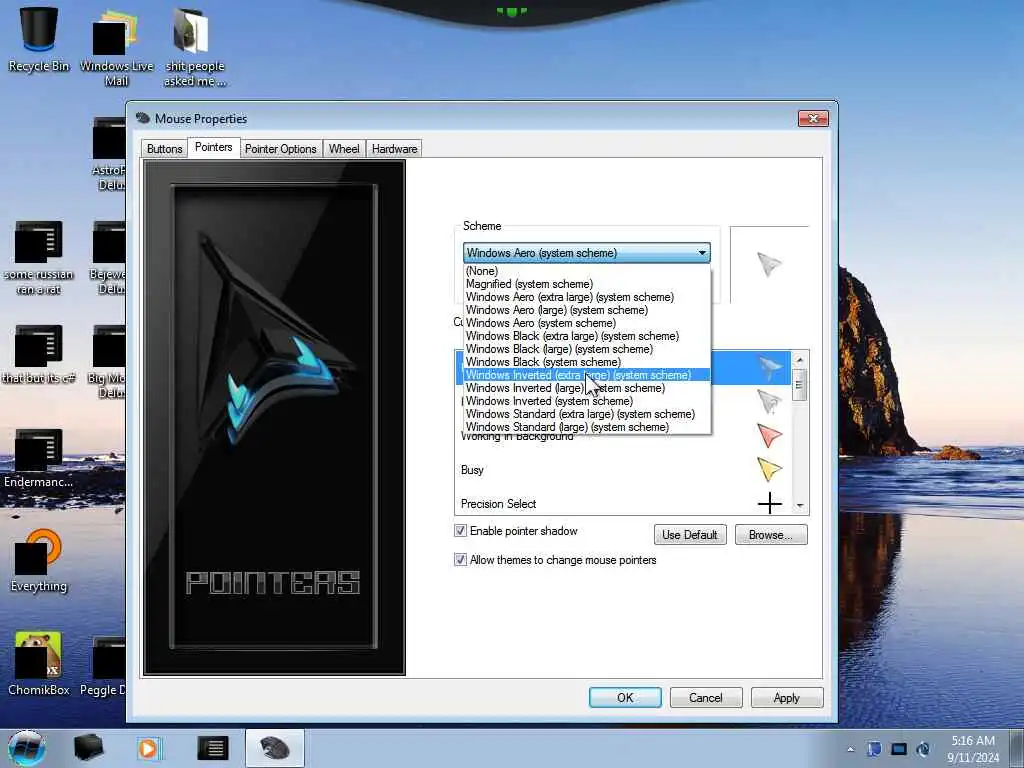The image size is (1024, 768).
Task: Close the Mouse Properties dialog
Action: 813,118
